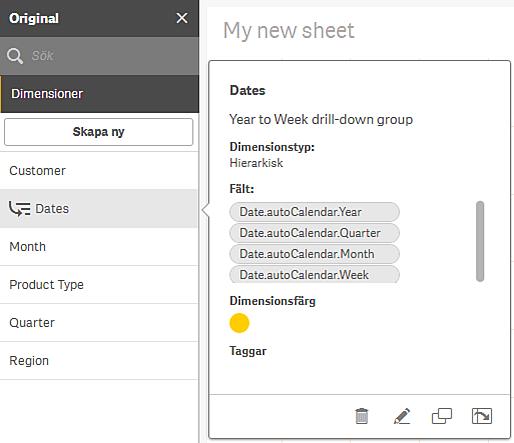Click the drill-down icon beside Dates
This screenshot has width=514, height=443.
click(20, 209)
